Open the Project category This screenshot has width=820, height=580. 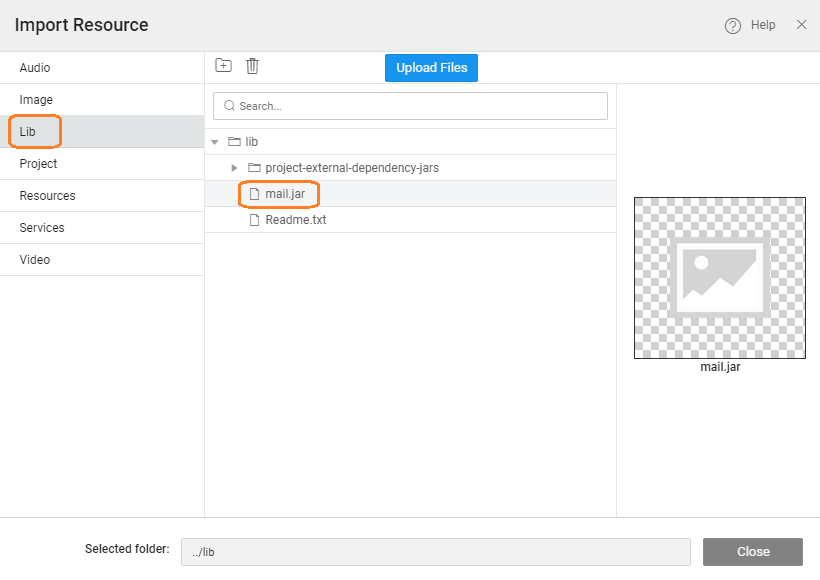38,164
